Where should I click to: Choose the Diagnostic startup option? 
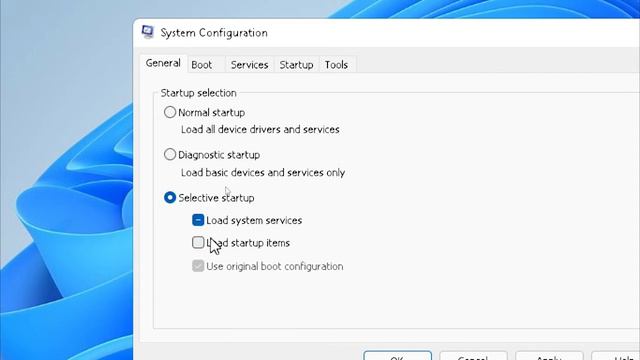(x=170, y=155)
